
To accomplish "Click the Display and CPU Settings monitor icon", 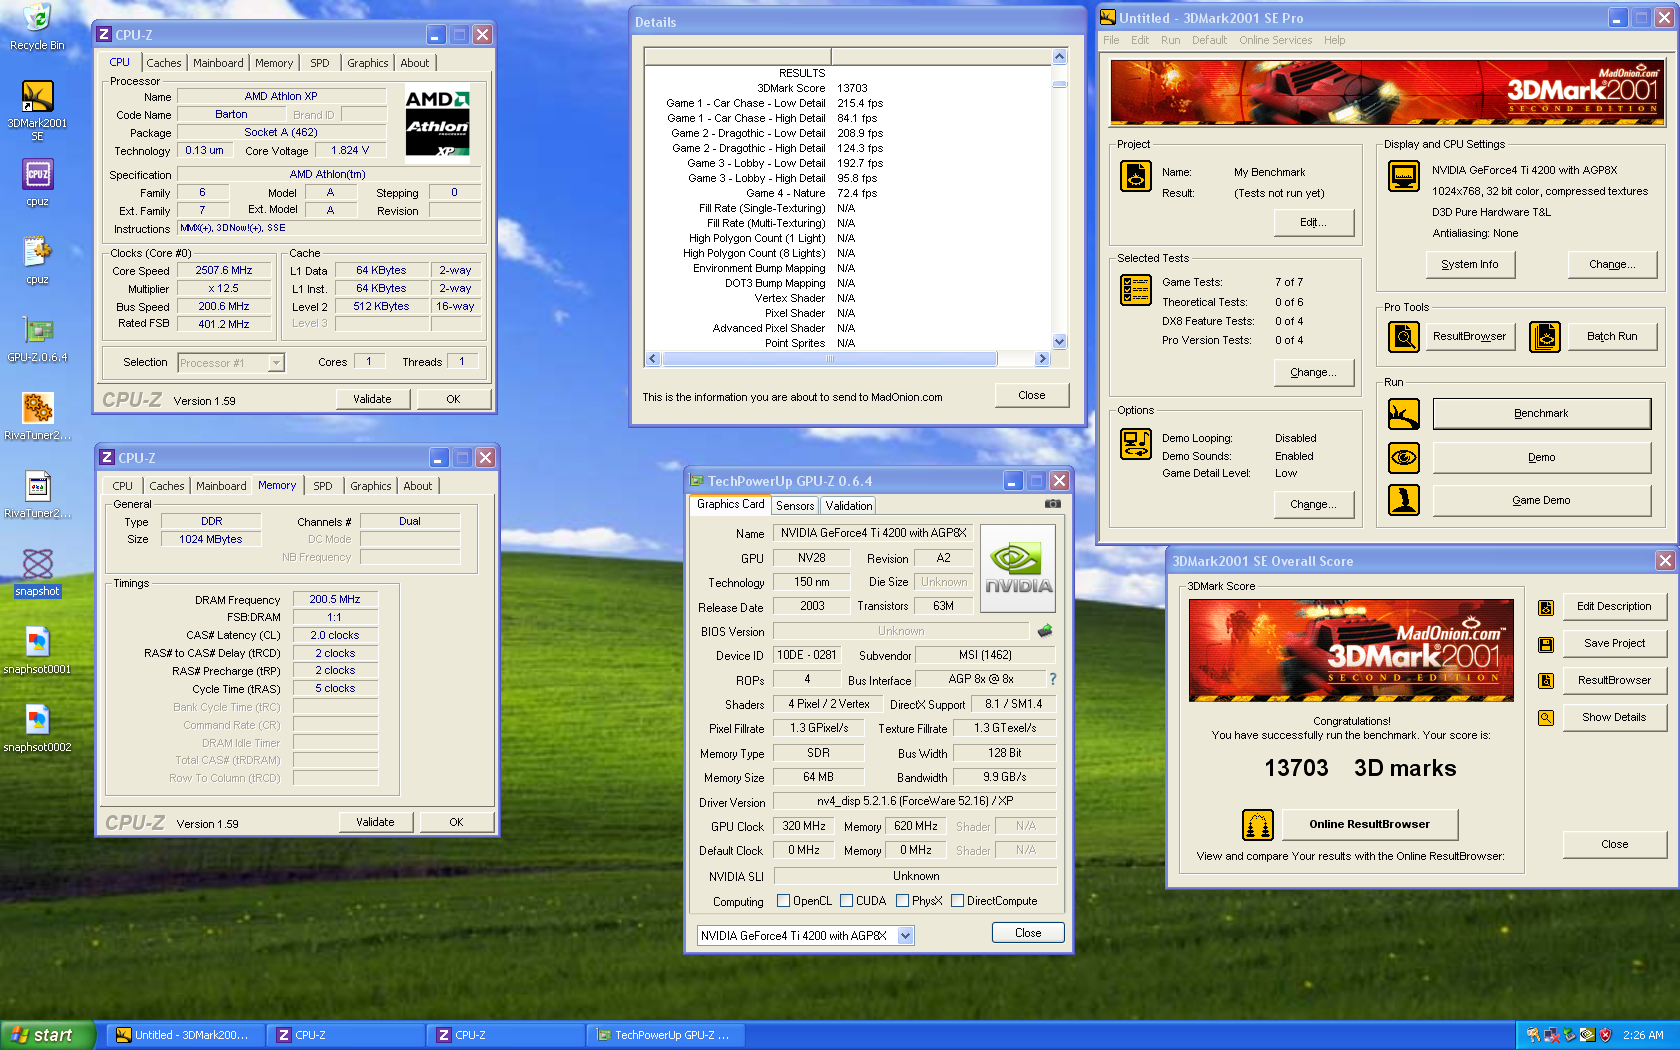I will click(x=1404, y=176).
